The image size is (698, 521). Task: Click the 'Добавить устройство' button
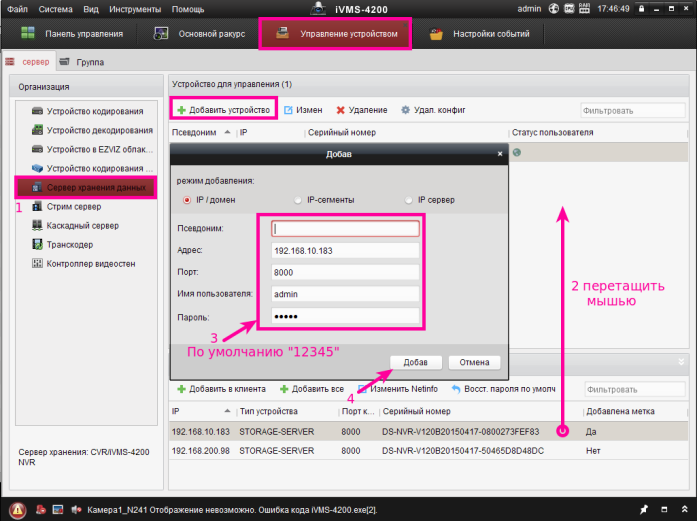(223, 110)
